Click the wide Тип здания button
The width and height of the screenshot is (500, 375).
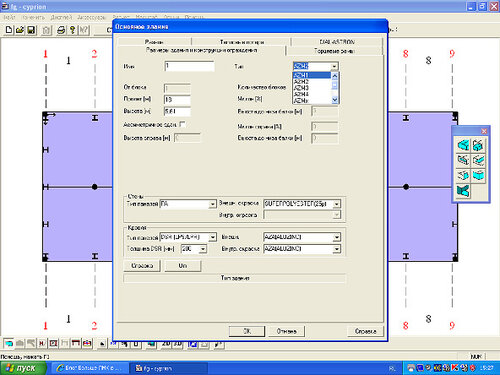pos(235,278)
